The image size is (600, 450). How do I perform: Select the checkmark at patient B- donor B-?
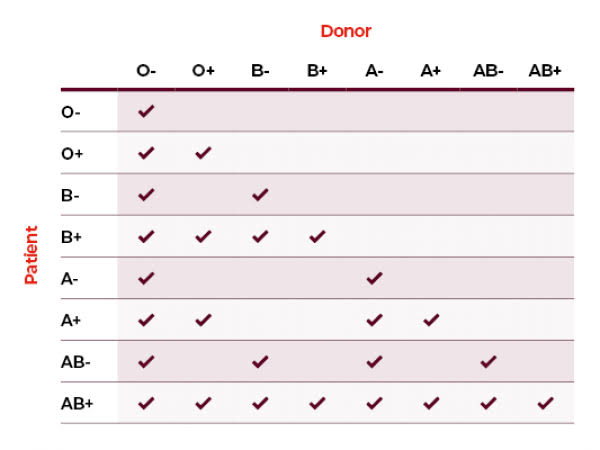tap(260, 194)
